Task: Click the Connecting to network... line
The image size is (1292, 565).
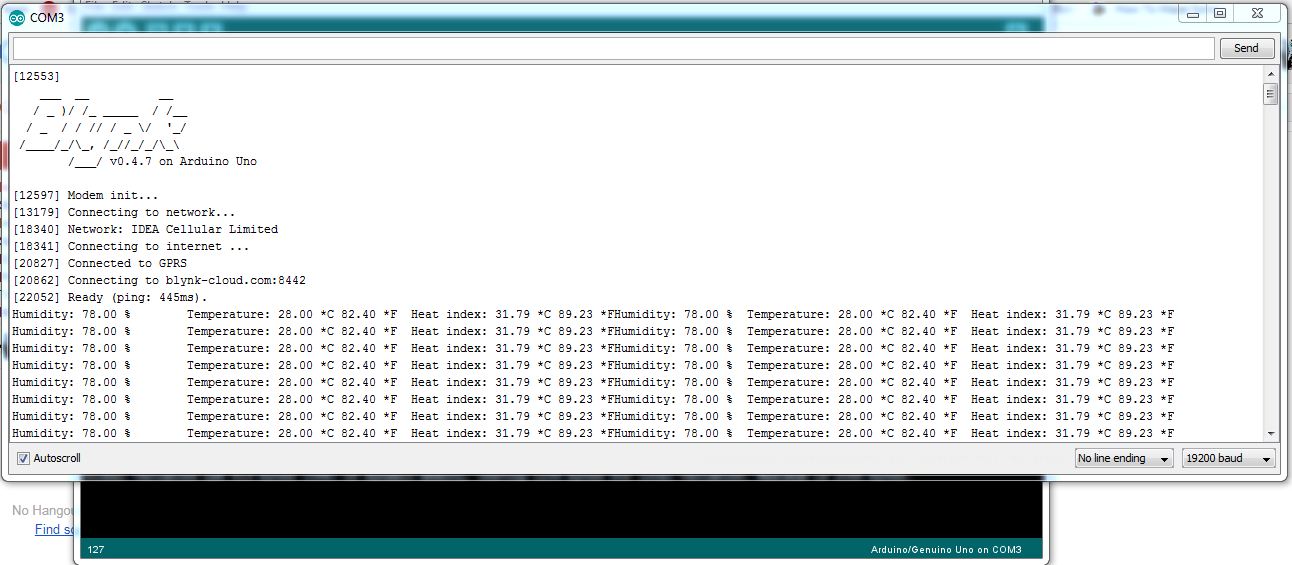Action: pyautogui.click(x=124, y=213)
